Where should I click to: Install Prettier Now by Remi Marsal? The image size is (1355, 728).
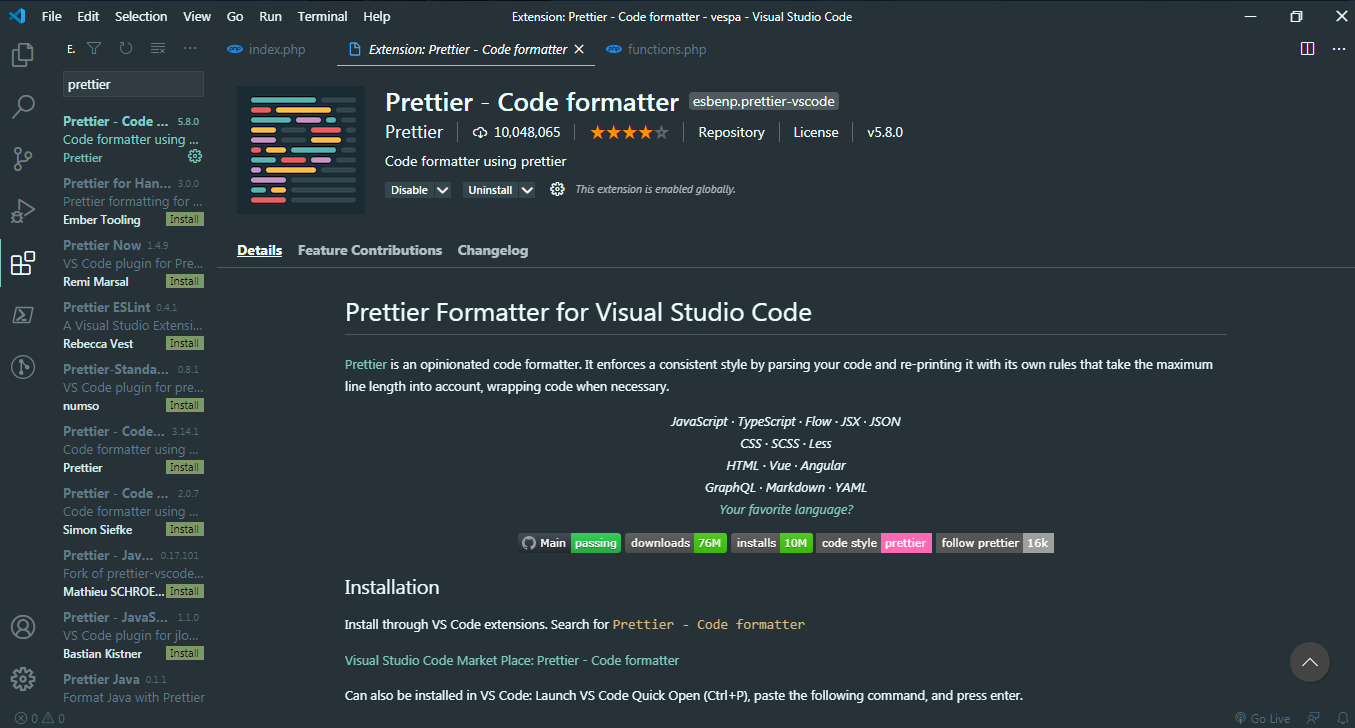185,281
